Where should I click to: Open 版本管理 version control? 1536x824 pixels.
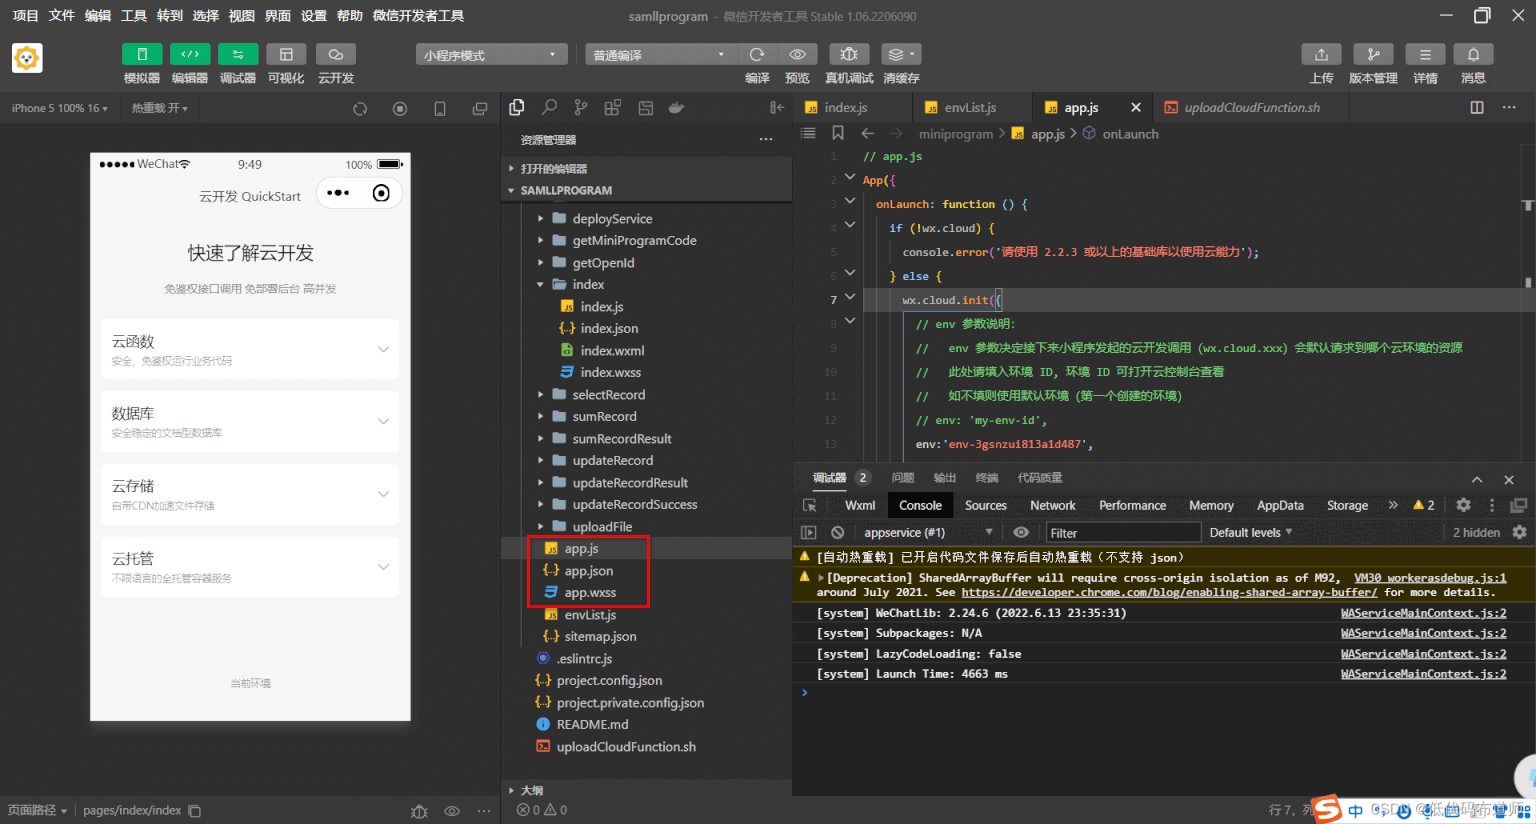coord(1373,54)
